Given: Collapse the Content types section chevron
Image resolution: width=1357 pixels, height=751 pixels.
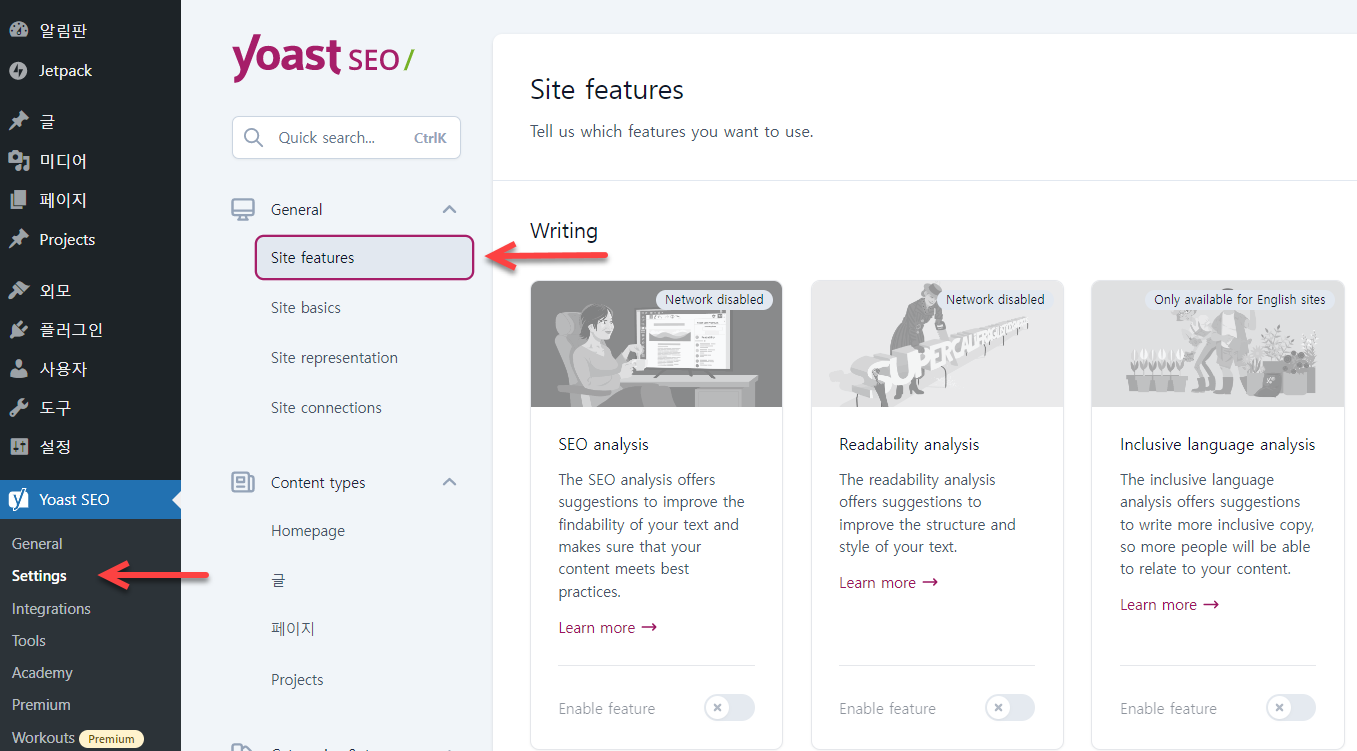Looking at the screenshot, I should pos(449,482).
